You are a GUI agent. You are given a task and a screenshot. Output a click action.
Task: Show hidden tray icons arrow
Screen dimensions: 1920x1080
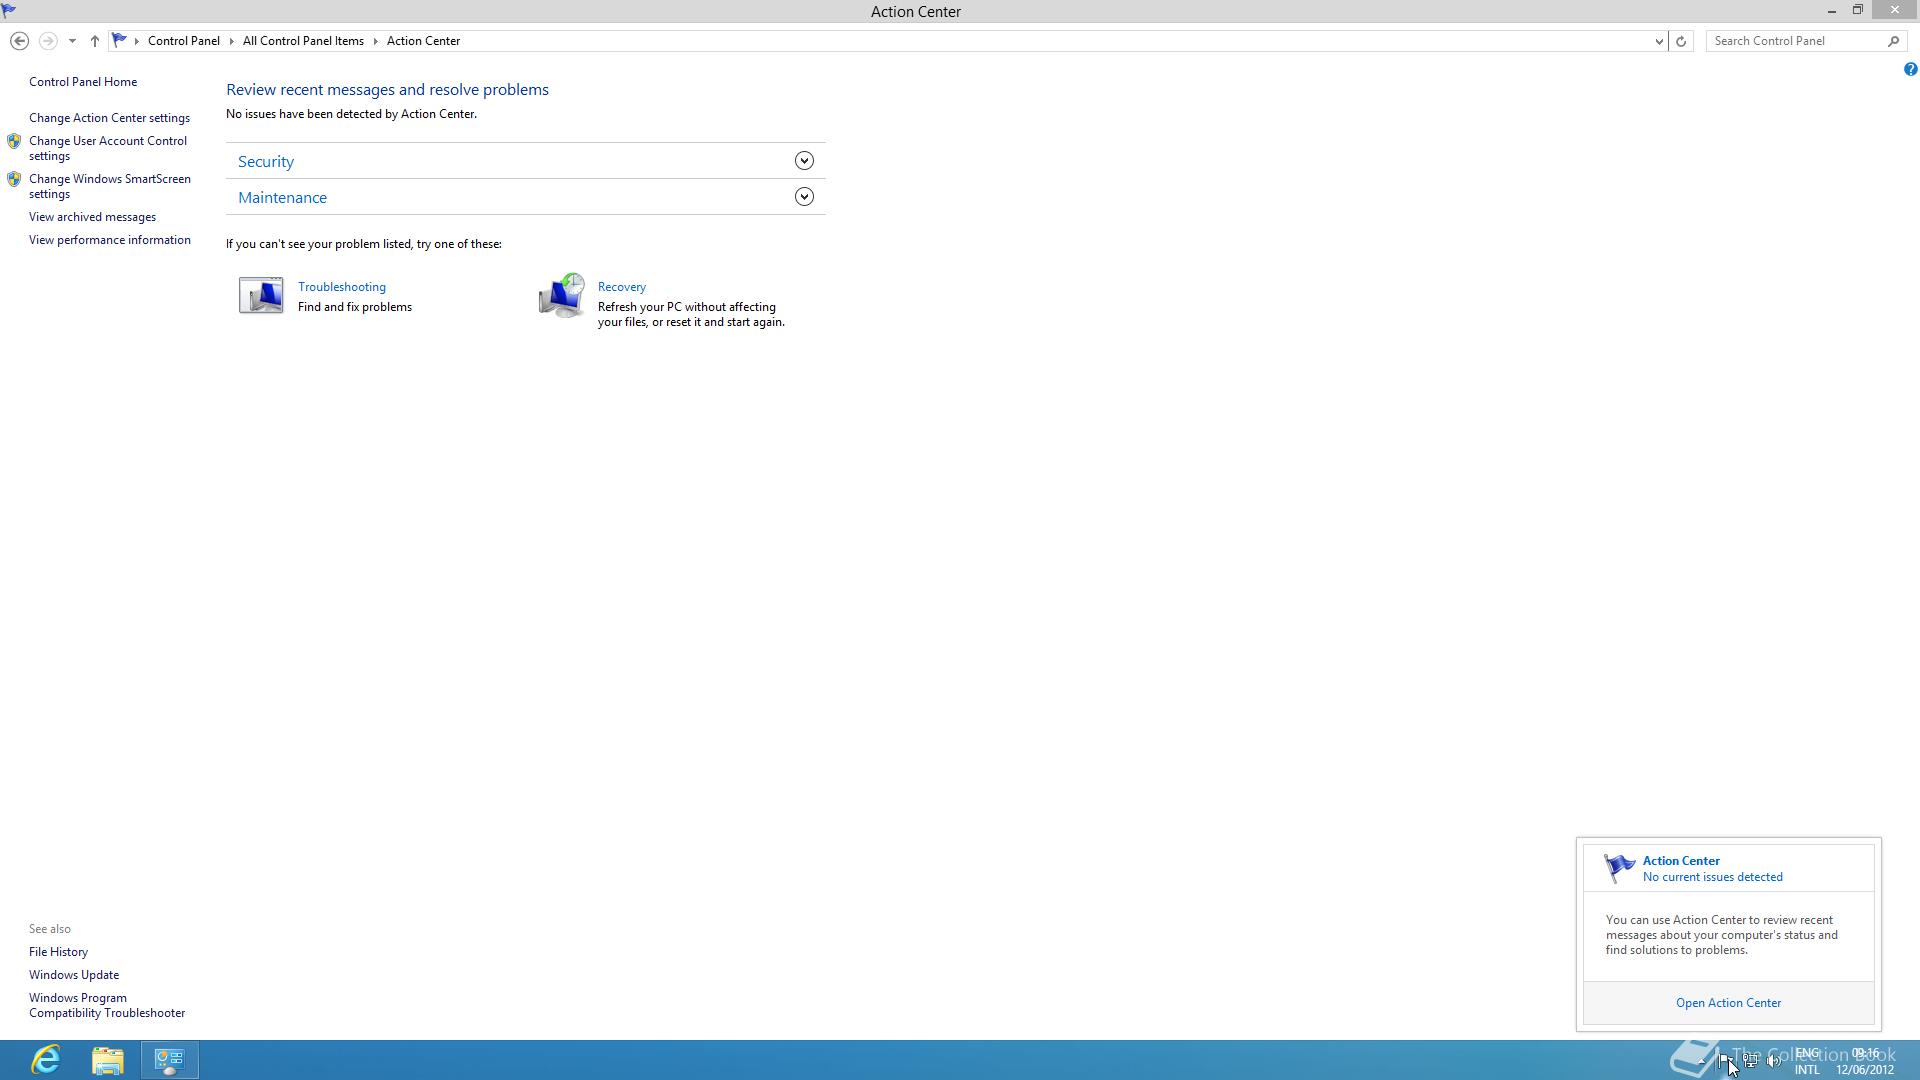tap(1702, 1061)
